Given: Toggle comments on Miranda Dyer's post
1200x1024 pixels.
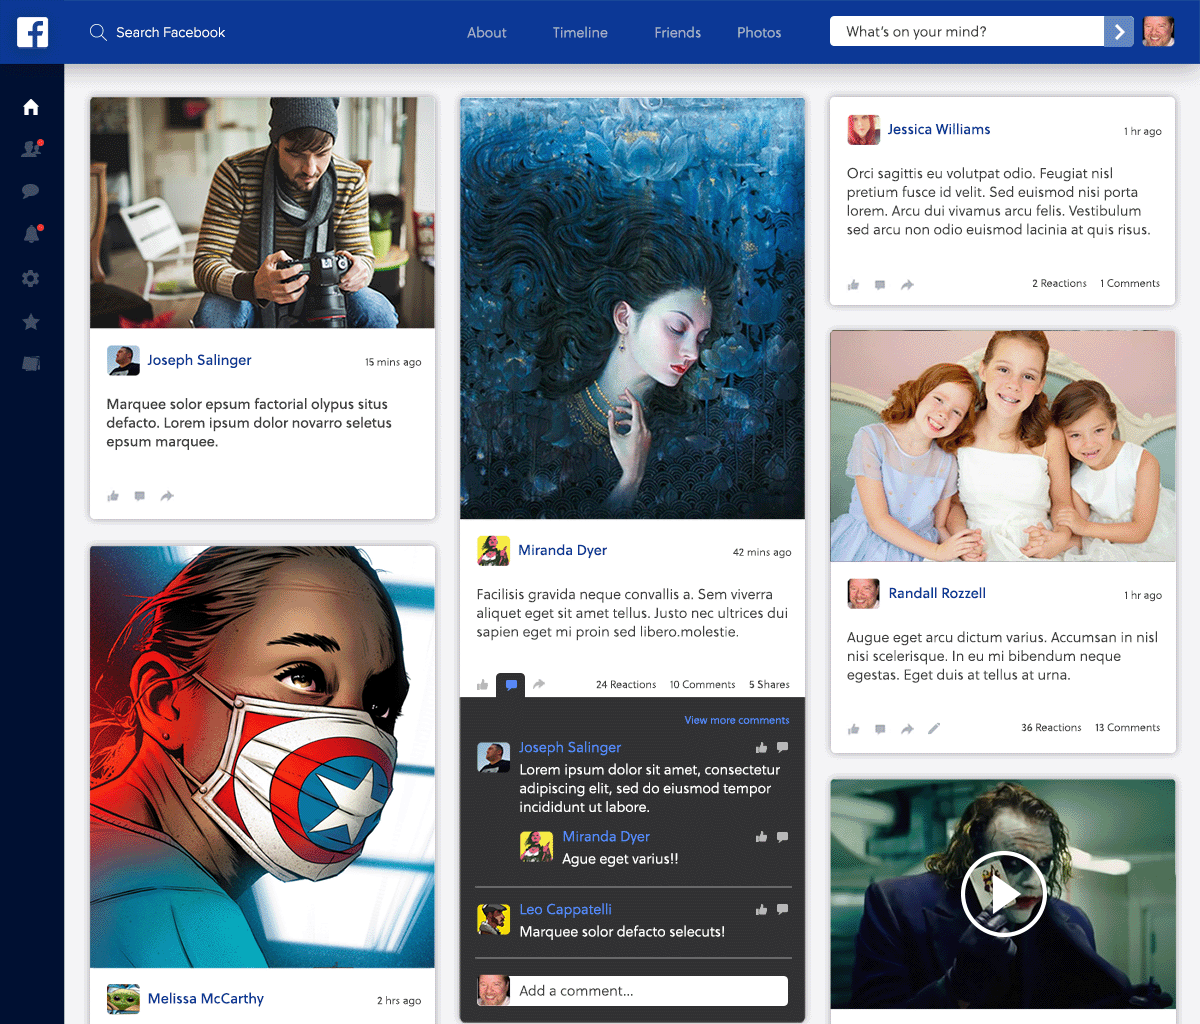Looking at the screenshot, I should click(511, 685).
